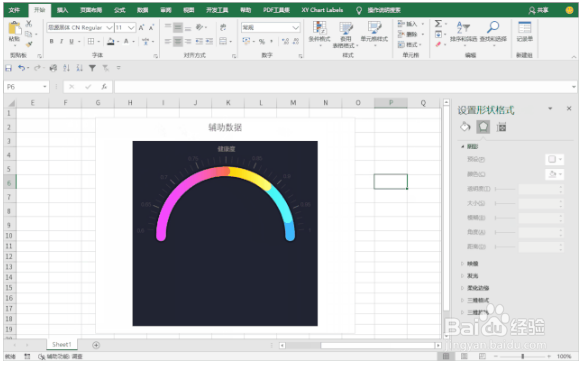The width and height of the screenshot is (579, 366).
Task: Click the zoom slider in status bar
Action: [x=522, y=356]
